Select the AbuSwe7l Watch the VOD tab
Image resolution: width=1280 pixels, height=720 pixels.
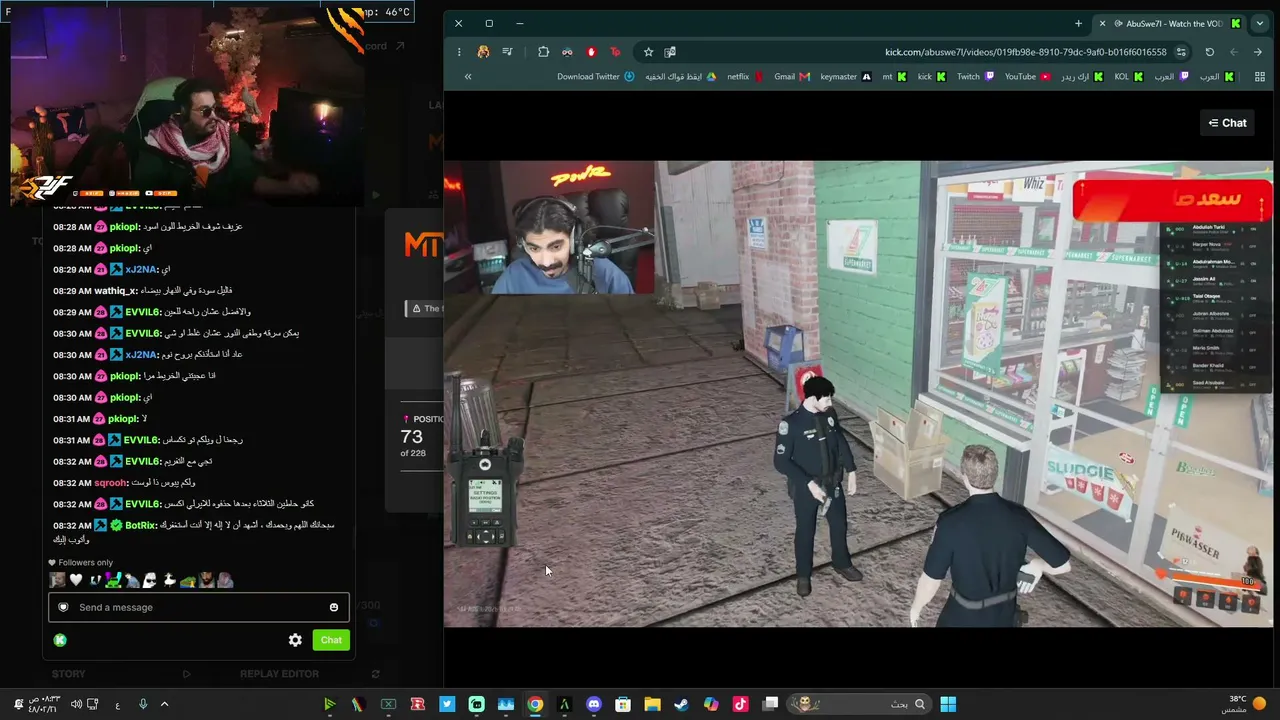tap(1170, 23)
